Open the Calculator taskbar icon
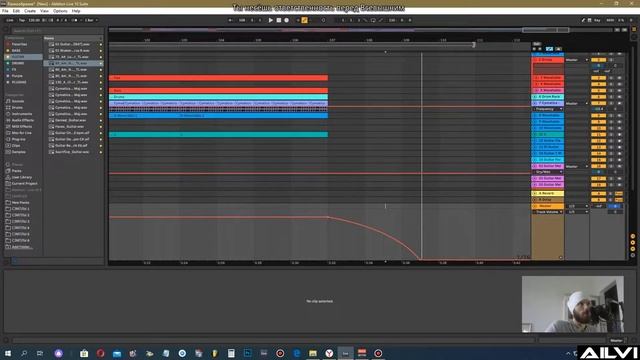This screenshot has width=640, height=360. coord(231,353)
